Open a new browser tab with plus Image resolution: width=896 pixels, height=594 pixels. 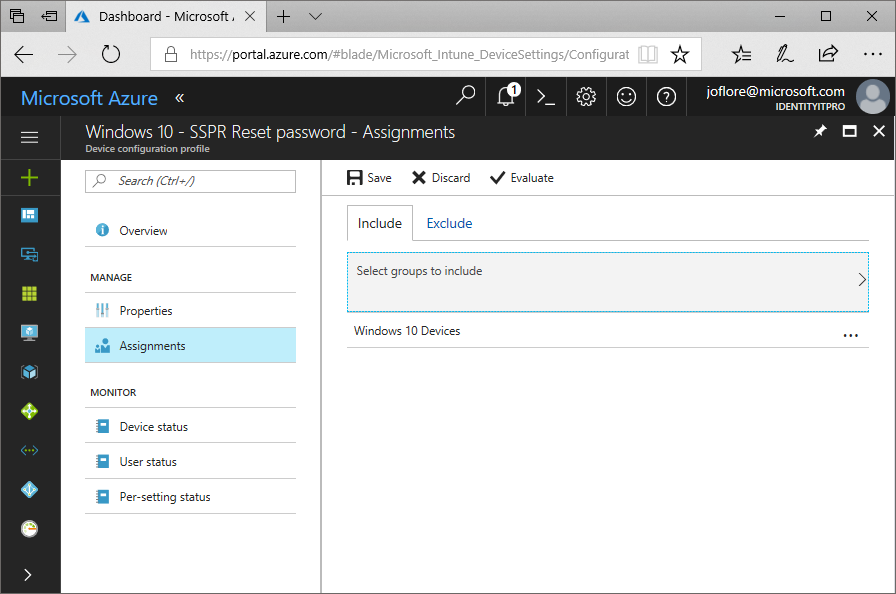[x=283, y=17]
